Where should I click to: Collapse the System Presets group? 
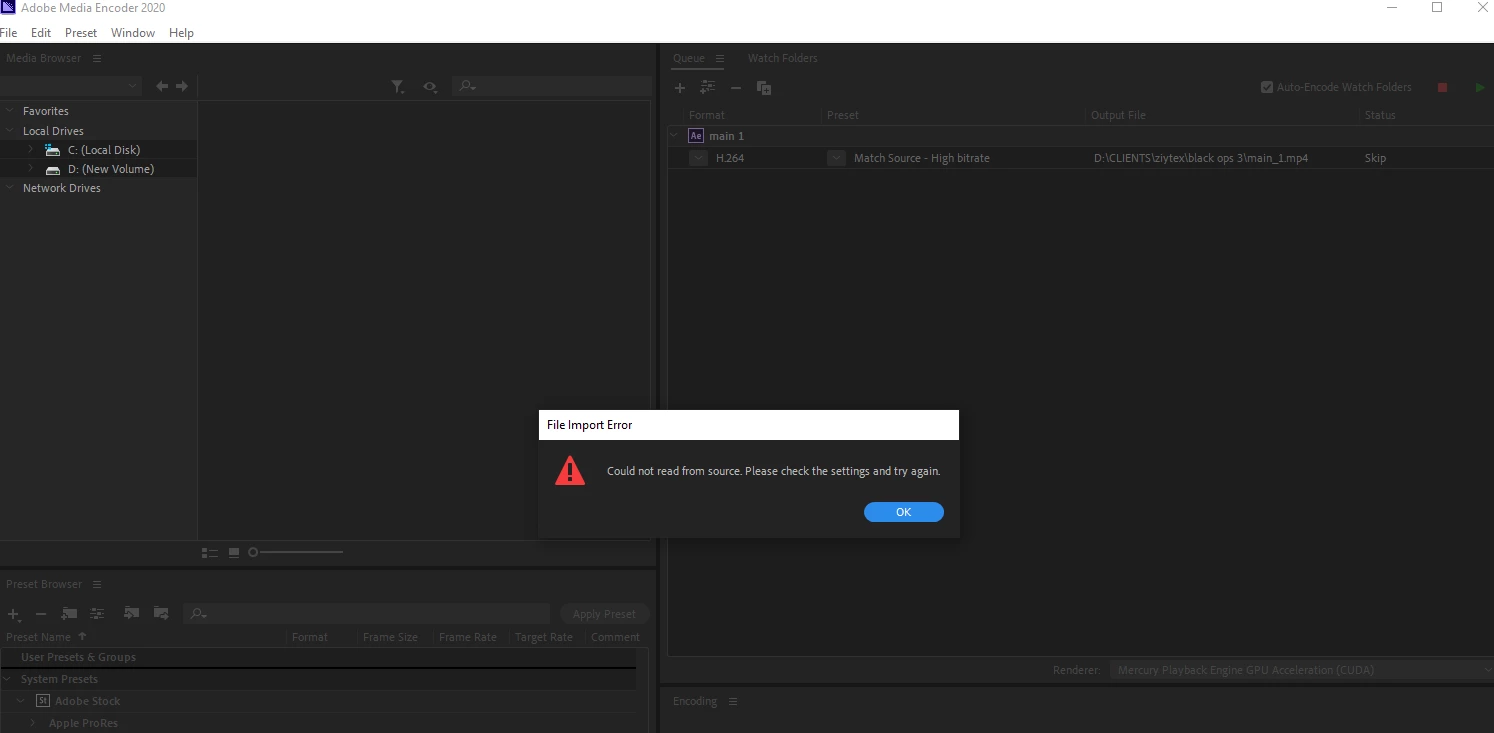9,679
